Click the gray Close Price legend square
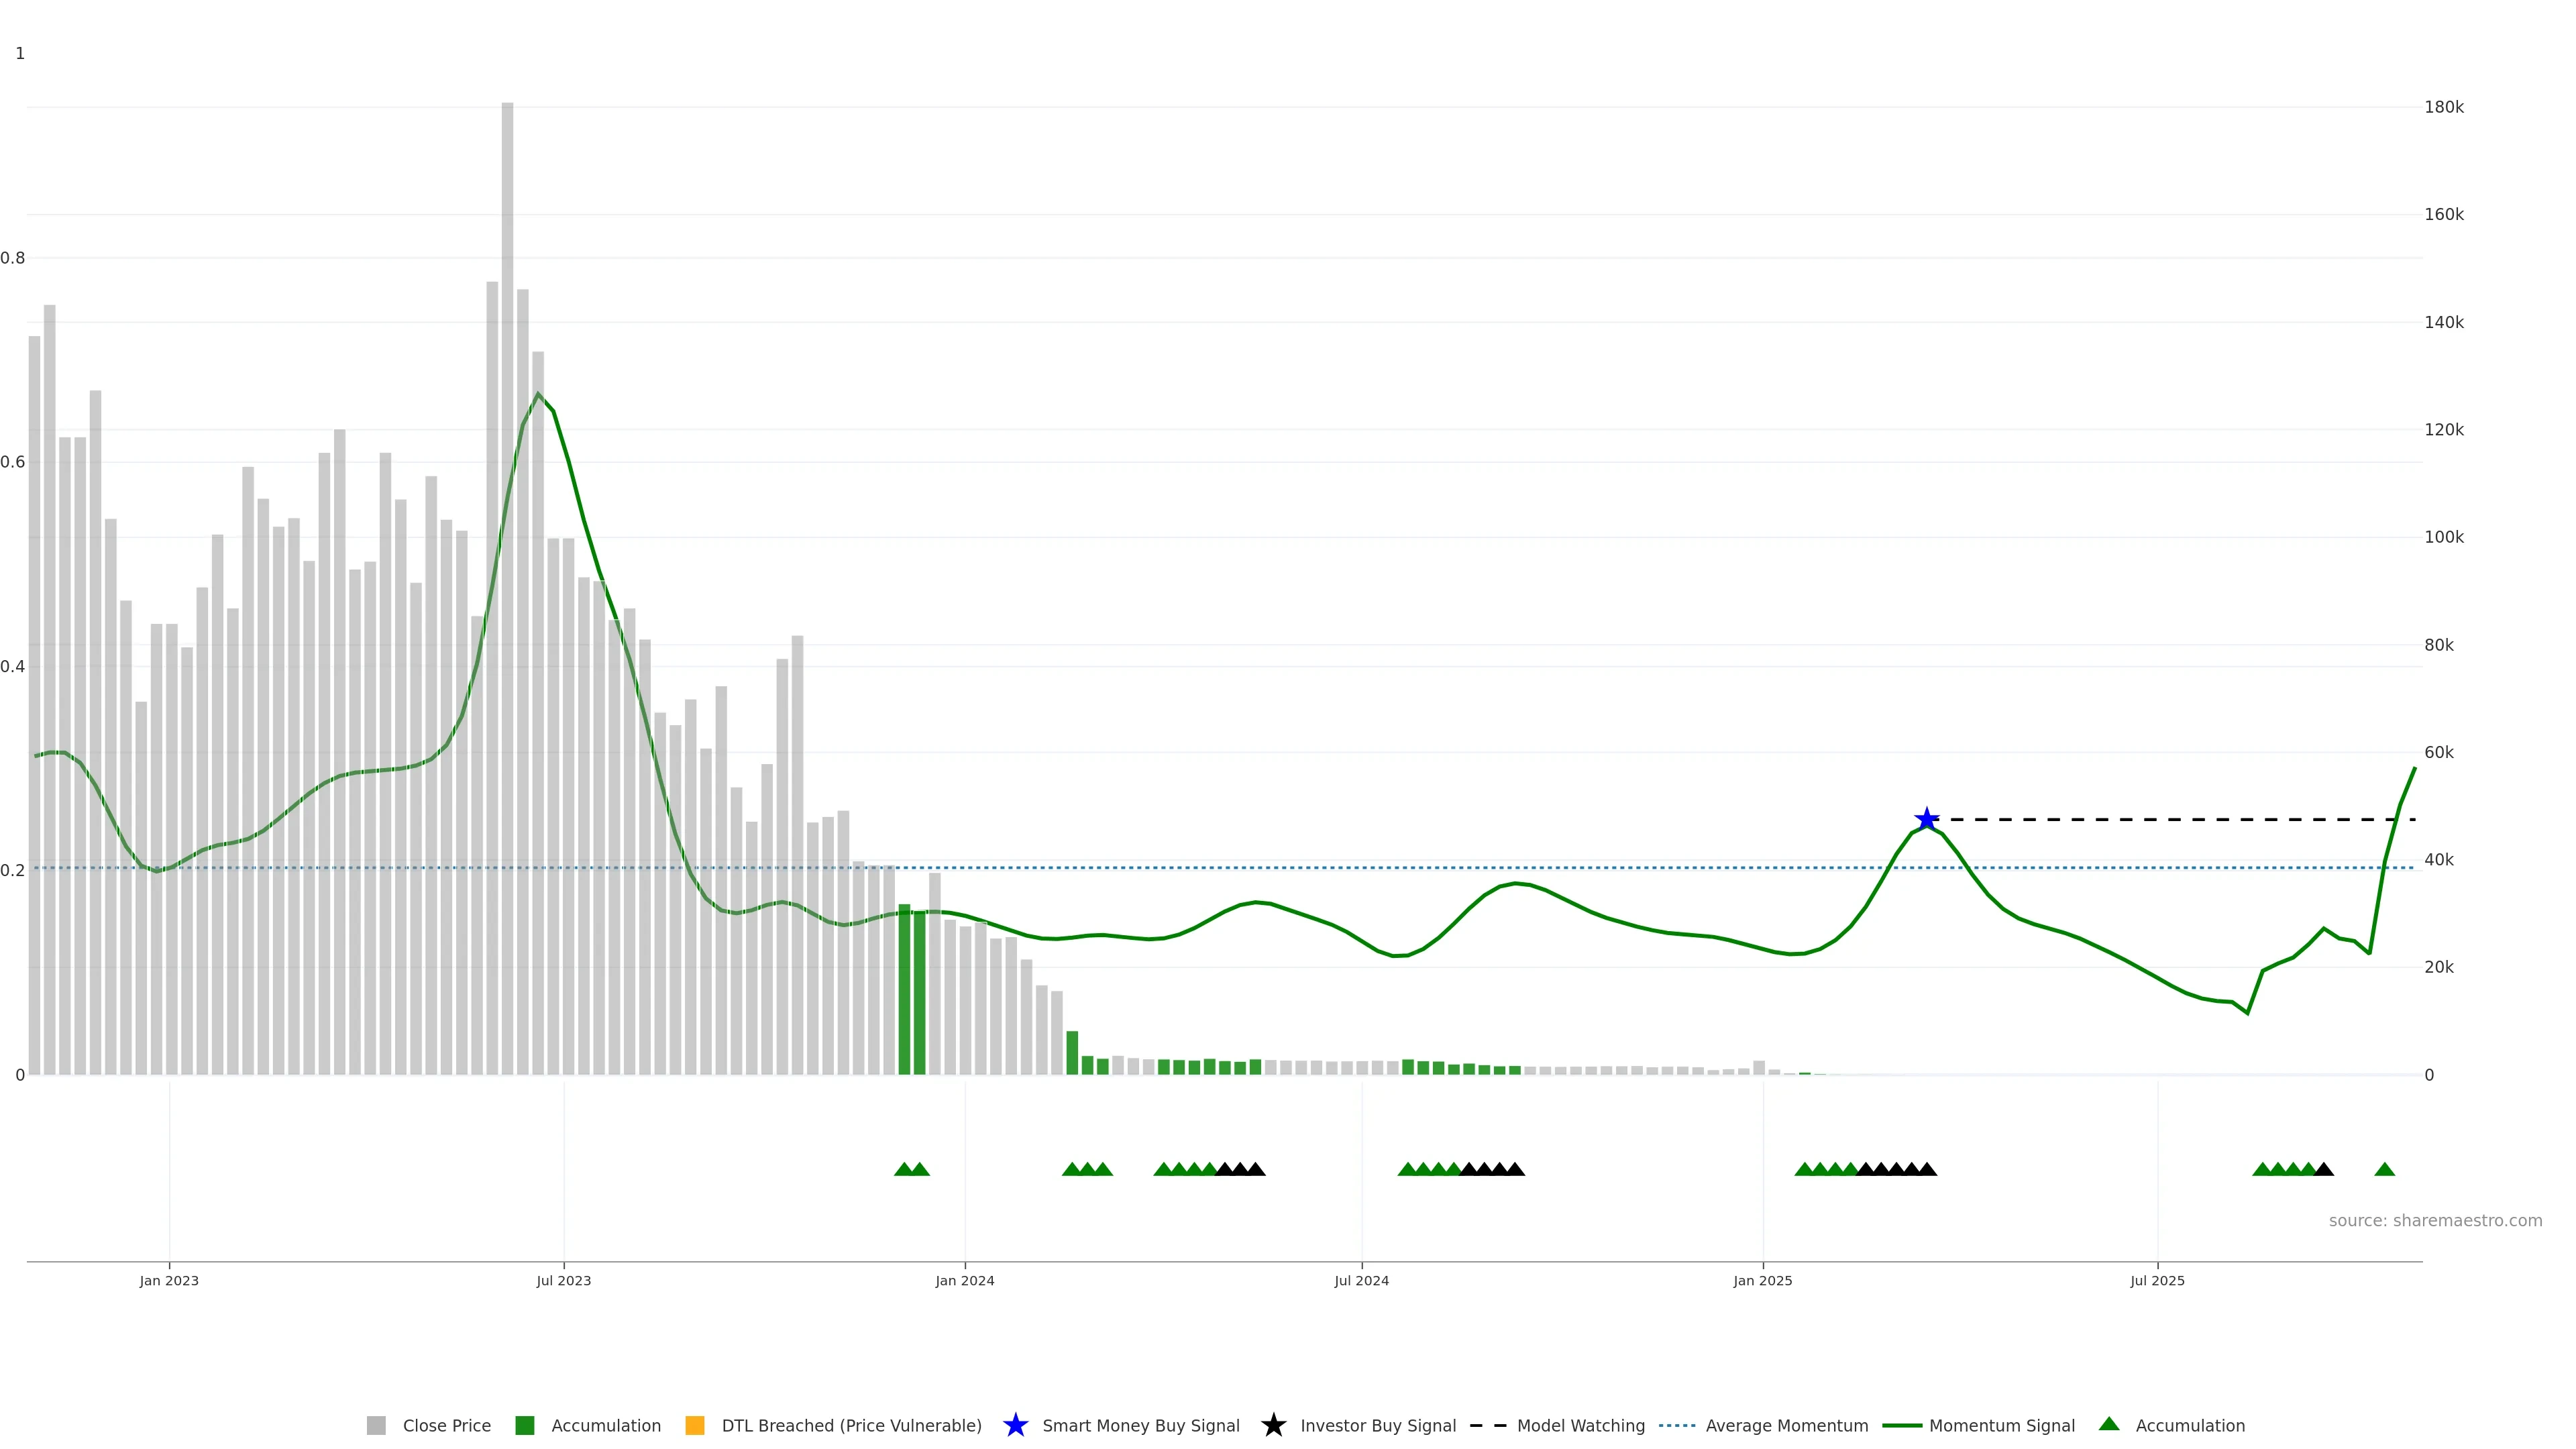Viewport: 2576px width, 1449px height. click(376, 1426)
